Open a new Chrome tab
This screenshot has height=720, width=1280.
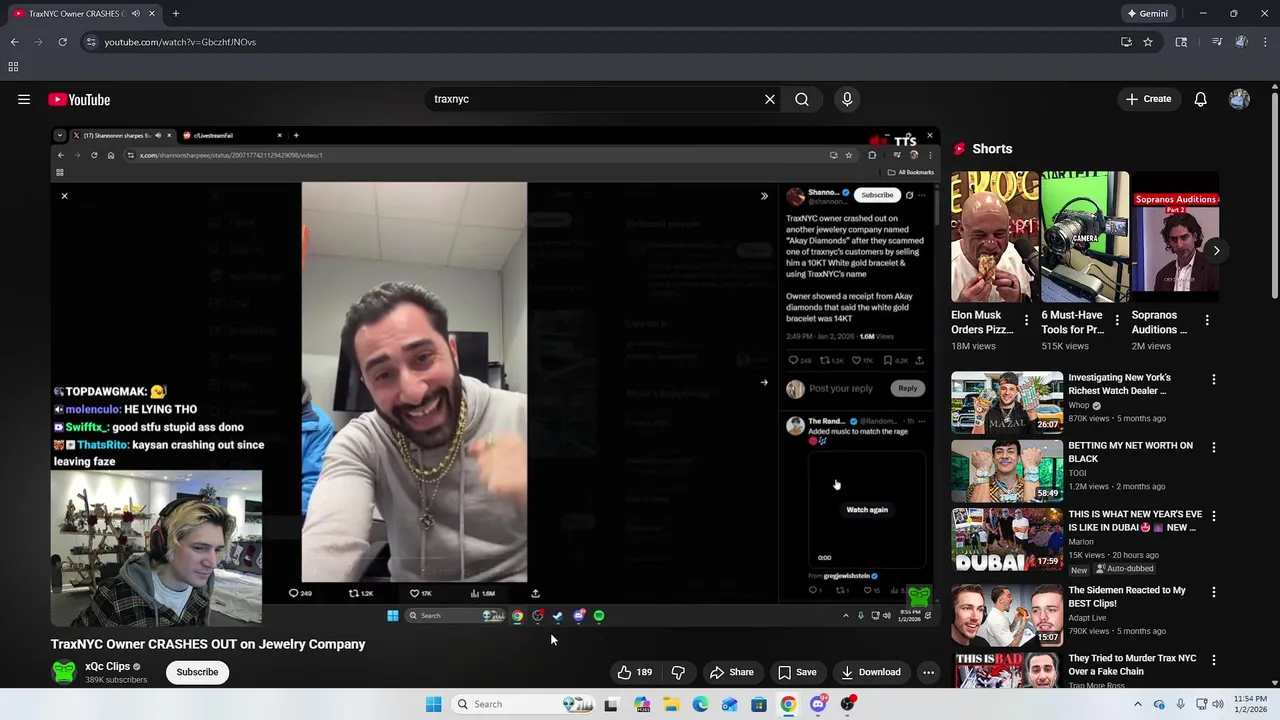pyautogui.click(x=176, y=14)
